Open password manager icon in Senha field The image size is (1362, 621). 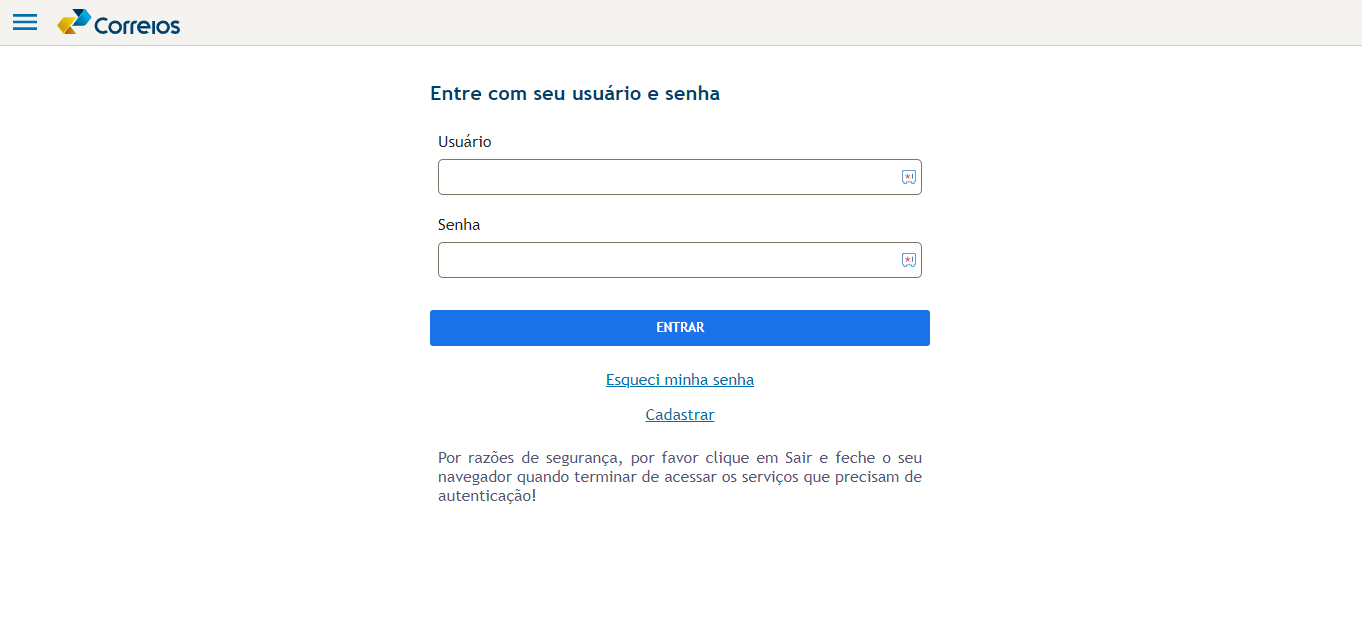[x=908, y=260]
